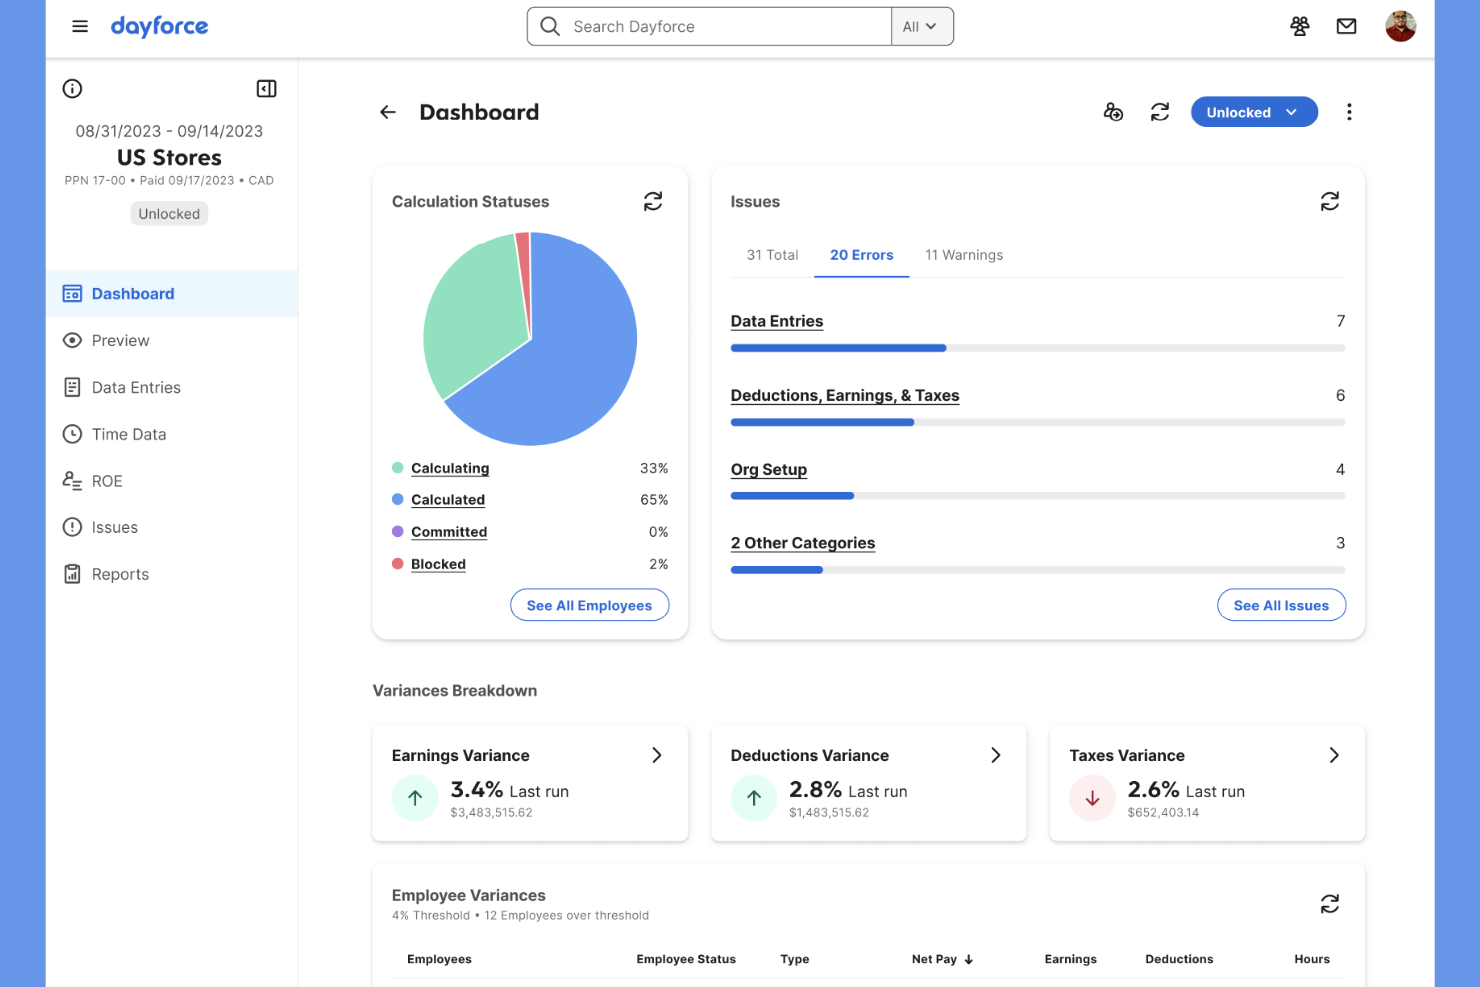
Task: Open the Blocked status link
Action: (438, 564)
